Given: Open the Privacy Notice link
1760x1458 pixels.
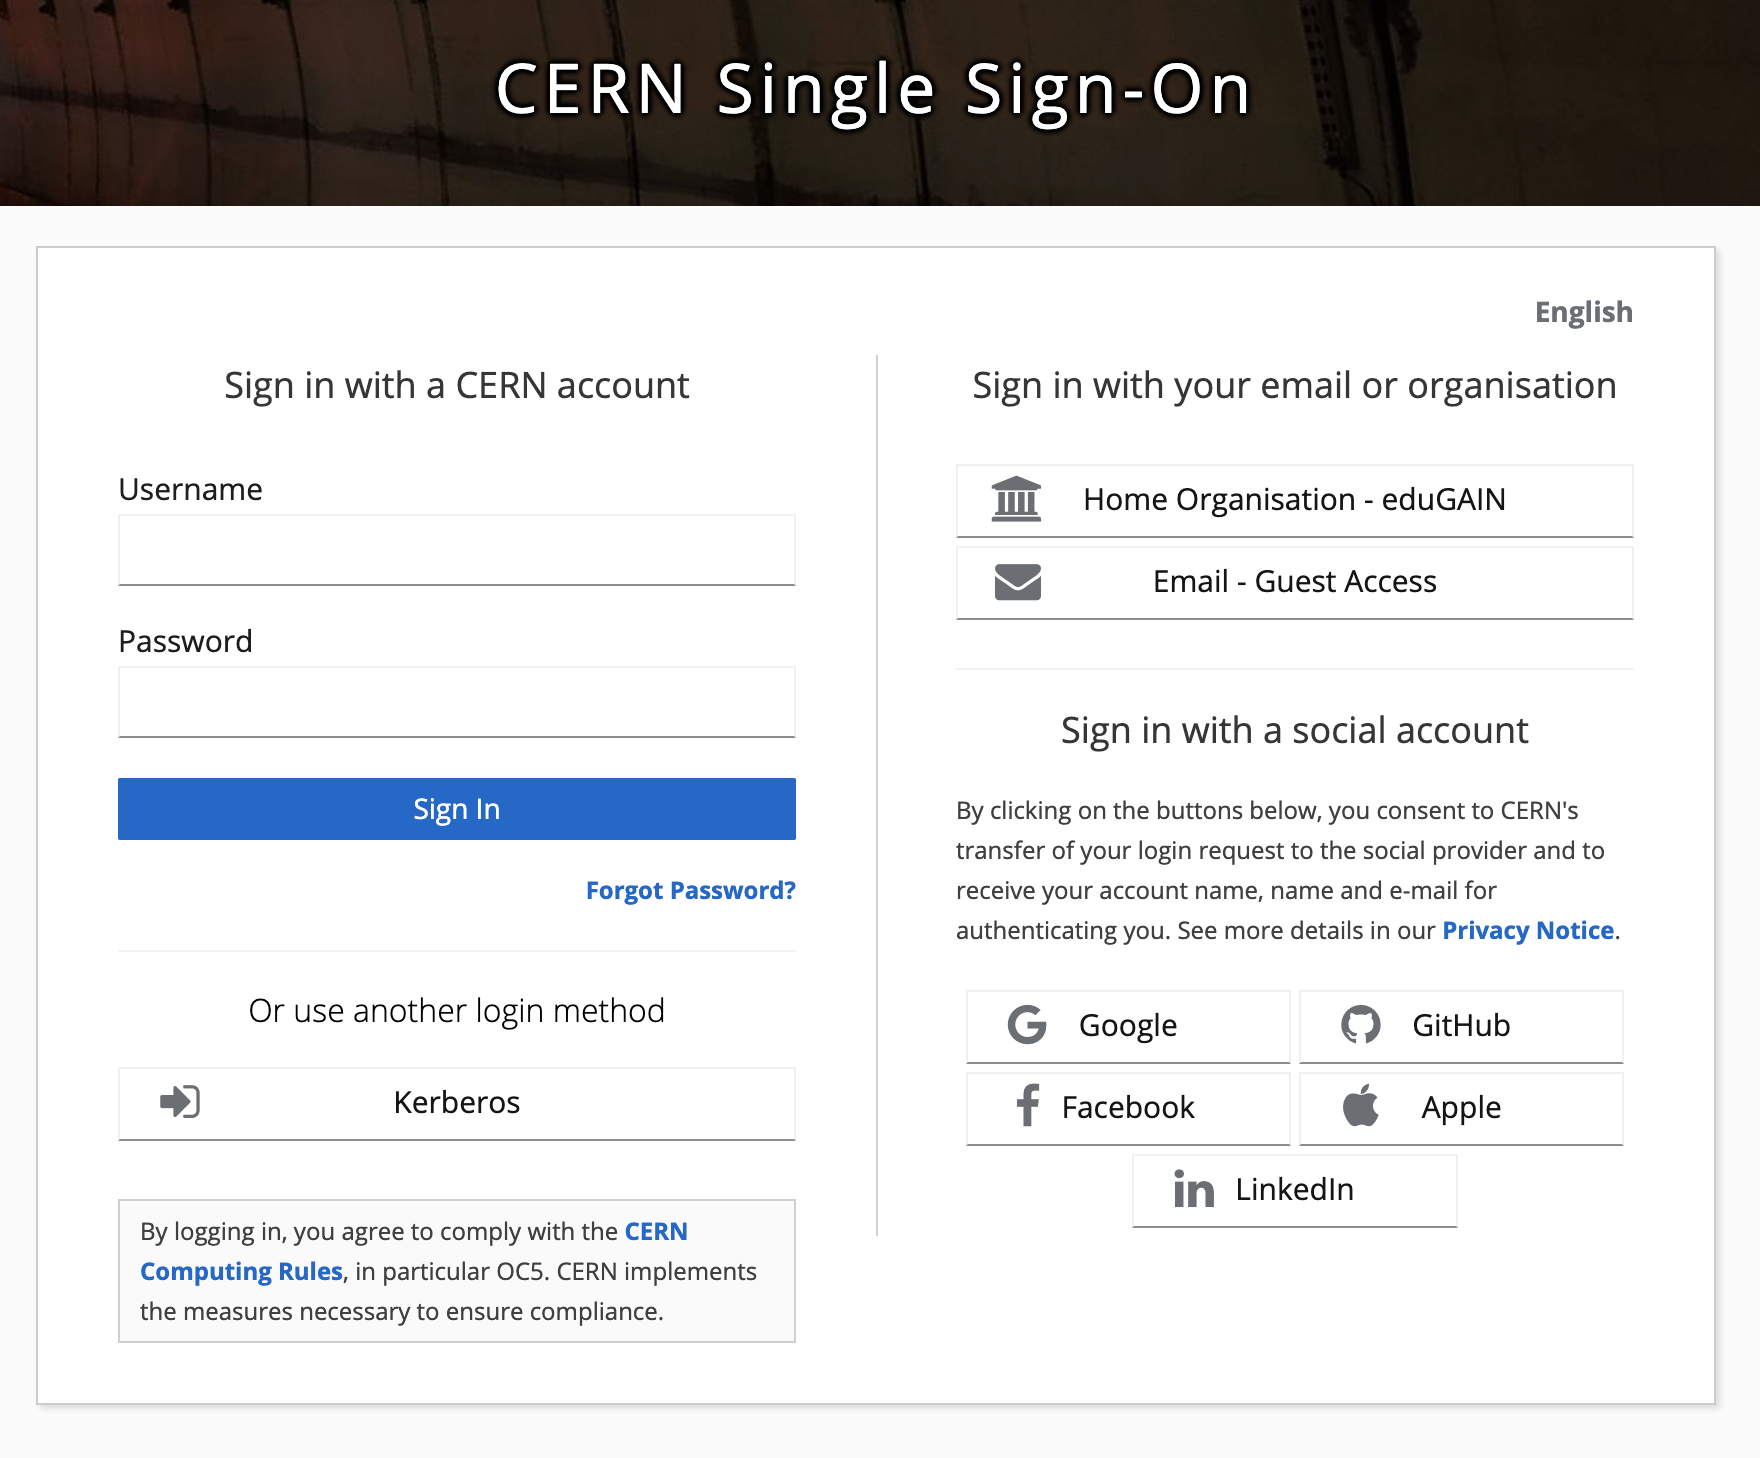Looking at the screenshot, I should [1528, 930].
